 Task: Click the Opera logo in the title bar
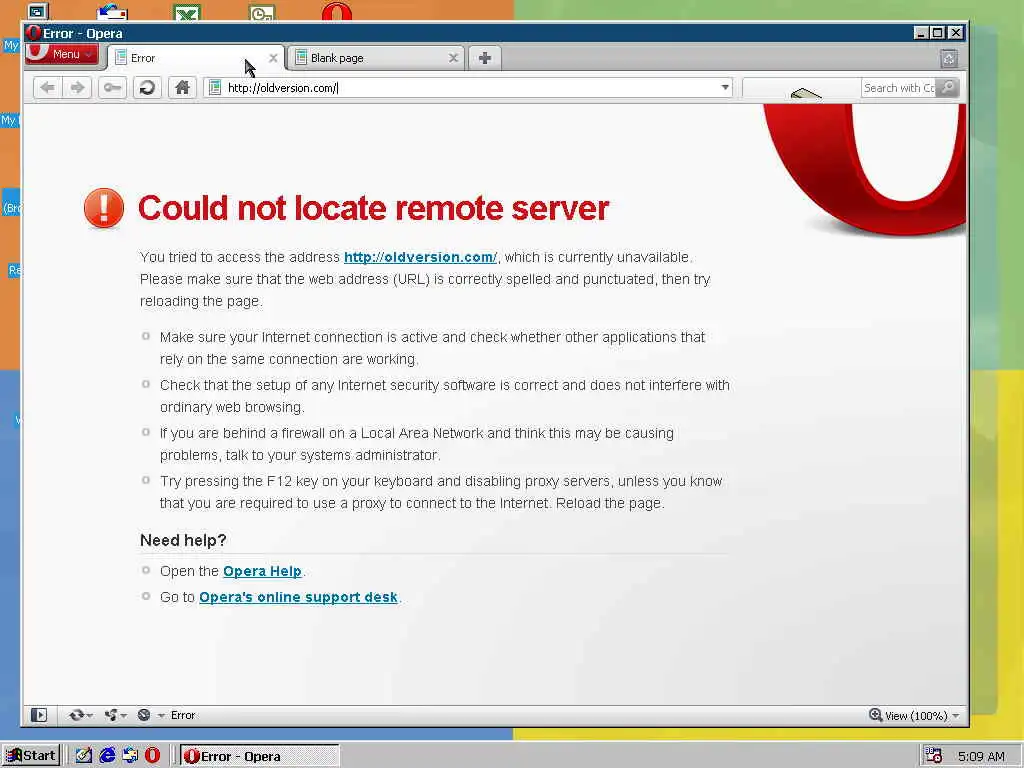coord(33,33)
